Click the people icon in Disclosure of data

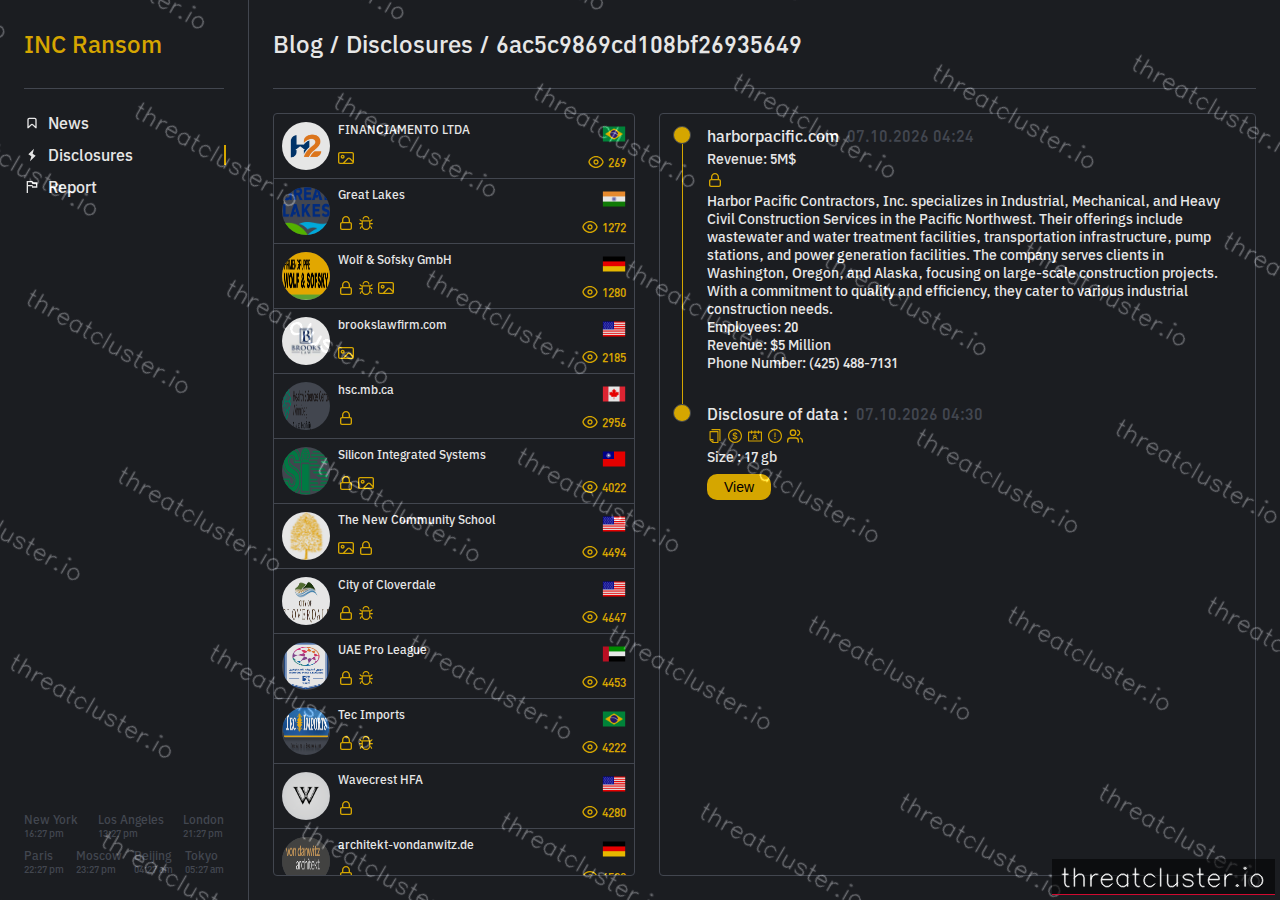point(795,436)
